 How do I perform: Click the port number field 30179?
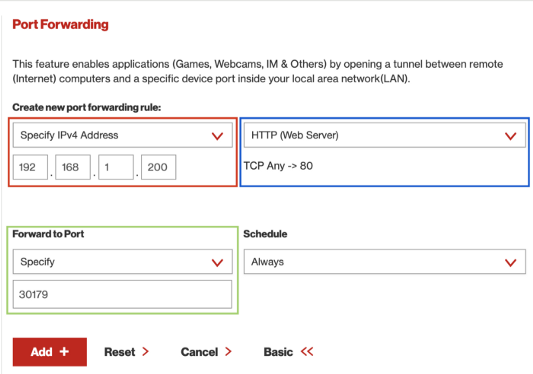122,294
